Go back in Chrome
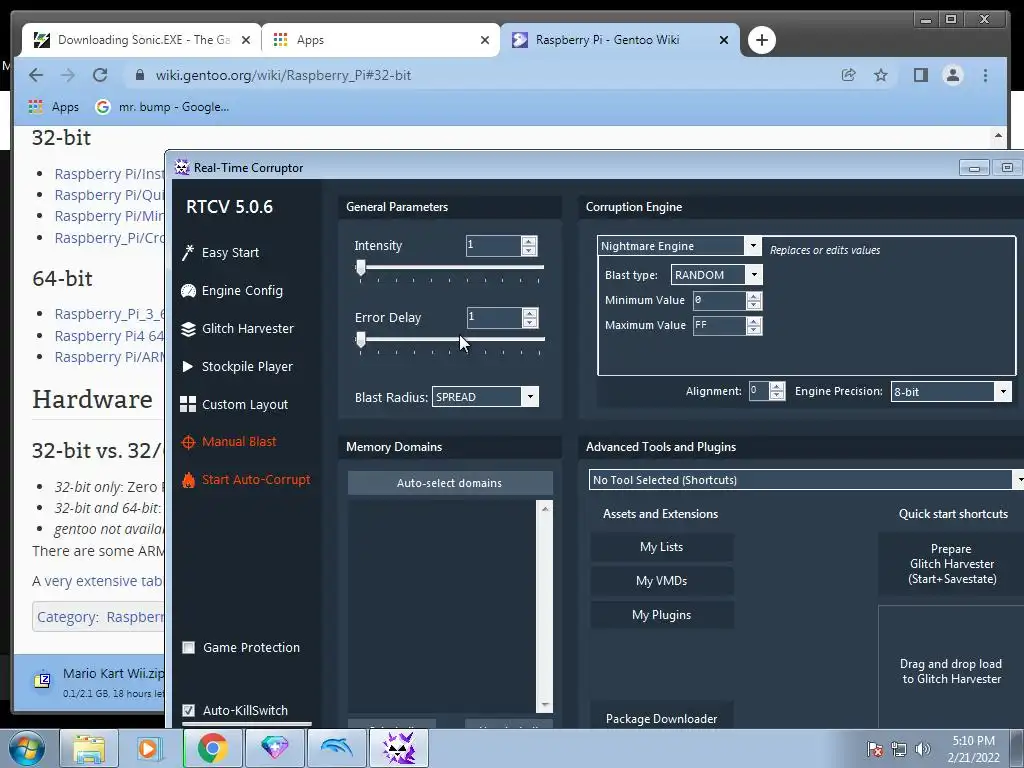 (36, 75)
